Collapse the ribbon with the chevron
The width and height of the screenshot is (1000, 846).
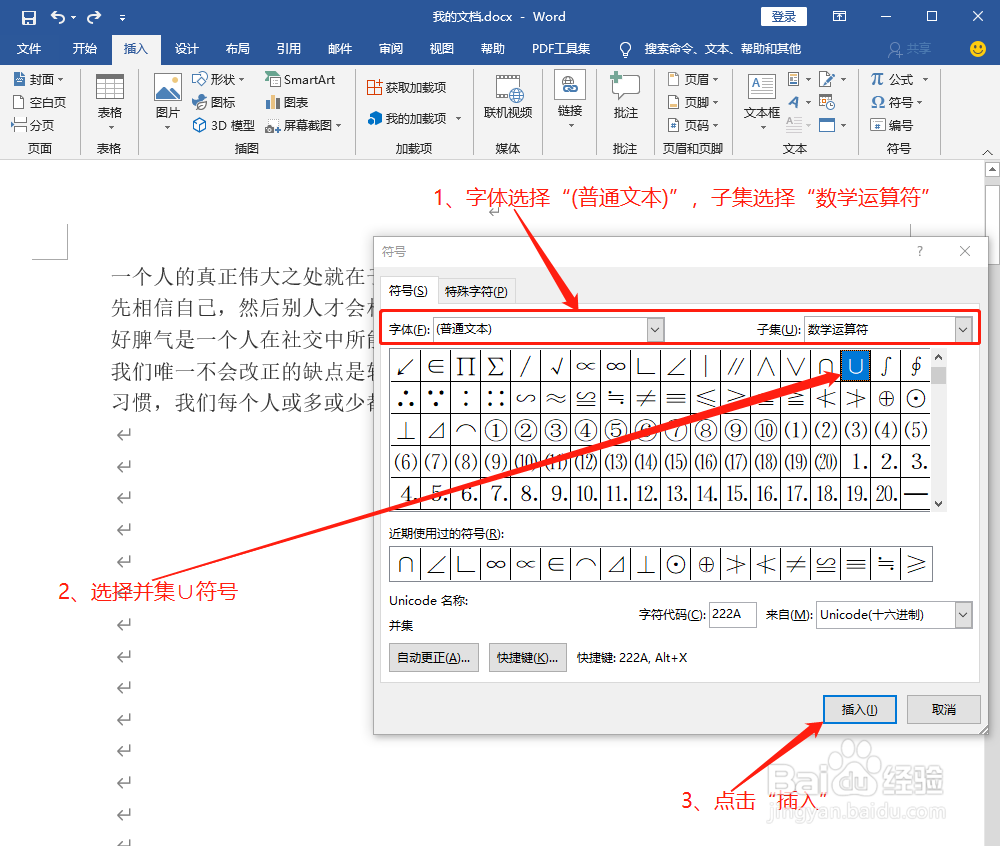click(987, 152)
